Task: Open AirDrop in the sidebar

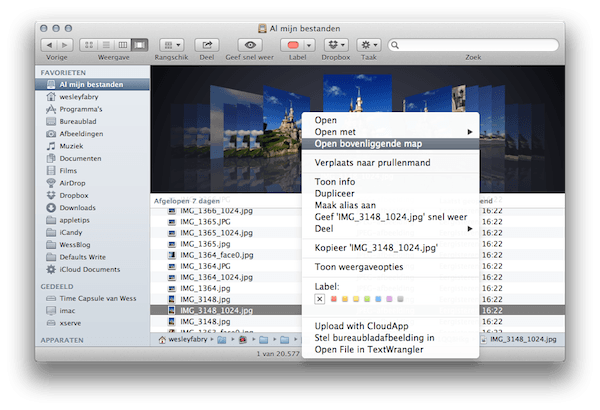Action: coord(92,183)
